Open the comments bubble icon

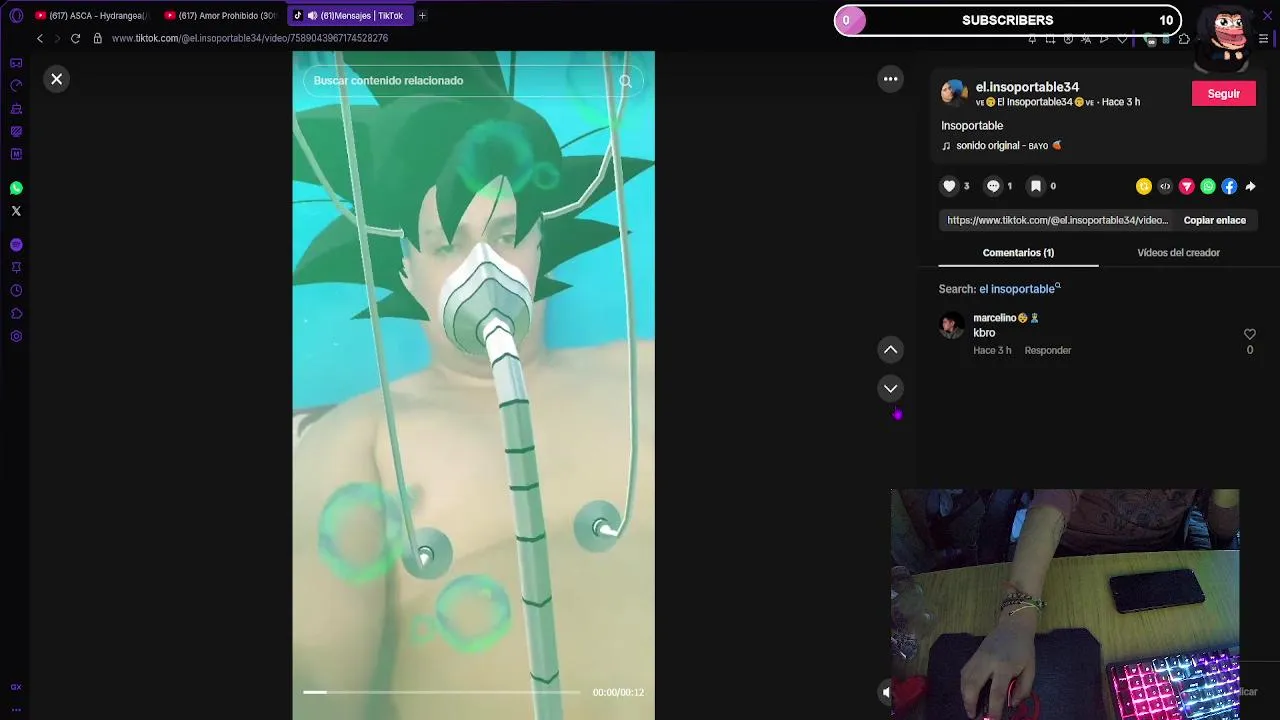pos(993,186)
